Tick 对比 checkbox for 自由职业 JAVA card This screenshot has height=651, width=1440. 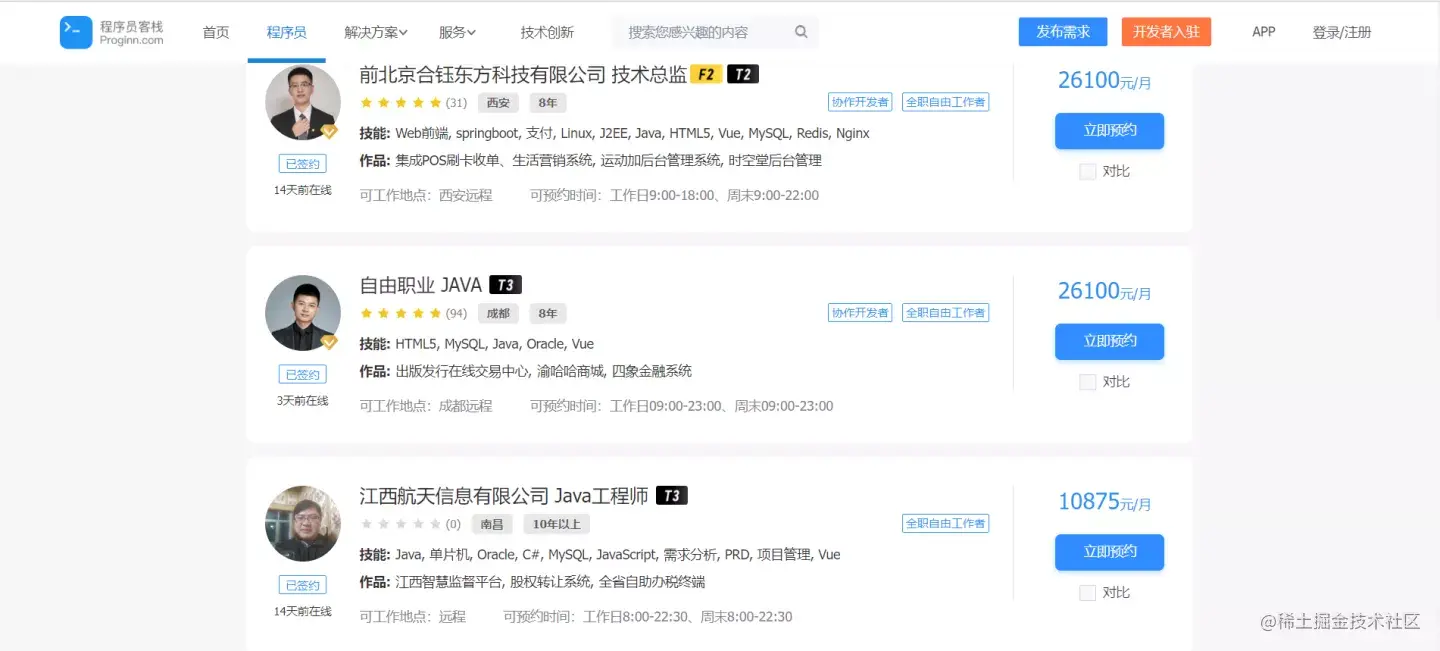[x=1088, y=382]
